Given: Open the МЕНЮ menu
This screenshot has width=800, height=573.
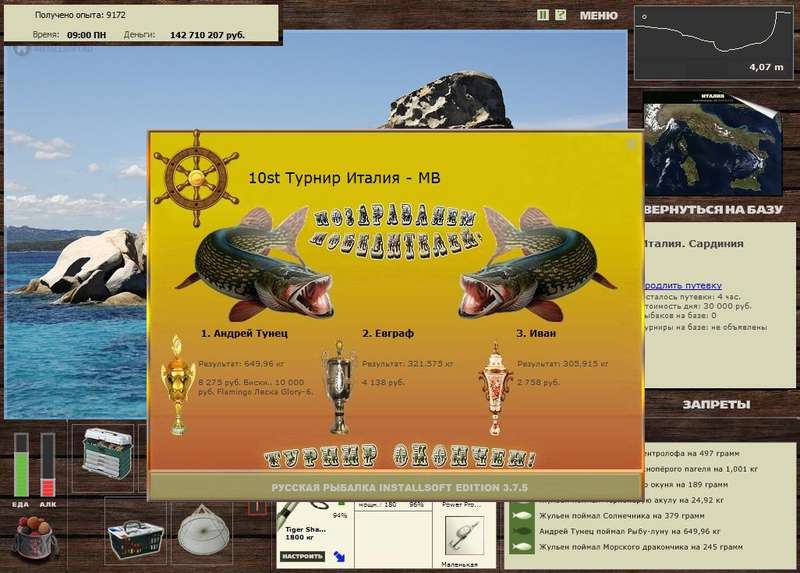Looking at the screenshot, I should [x=598, y=16].
